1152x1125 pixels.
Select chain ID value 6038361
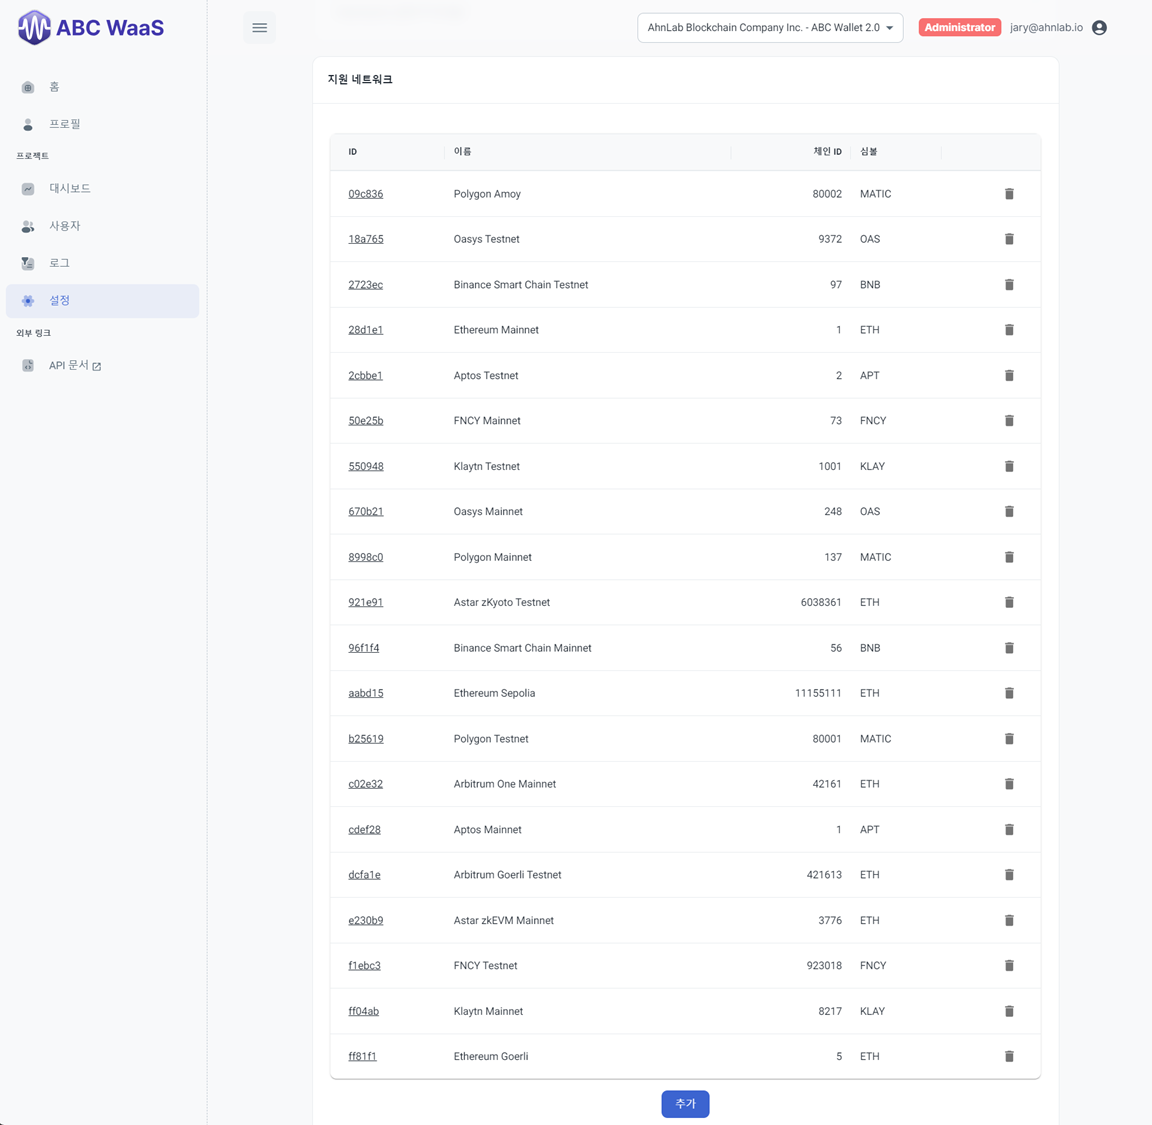(x=821, y=602)
